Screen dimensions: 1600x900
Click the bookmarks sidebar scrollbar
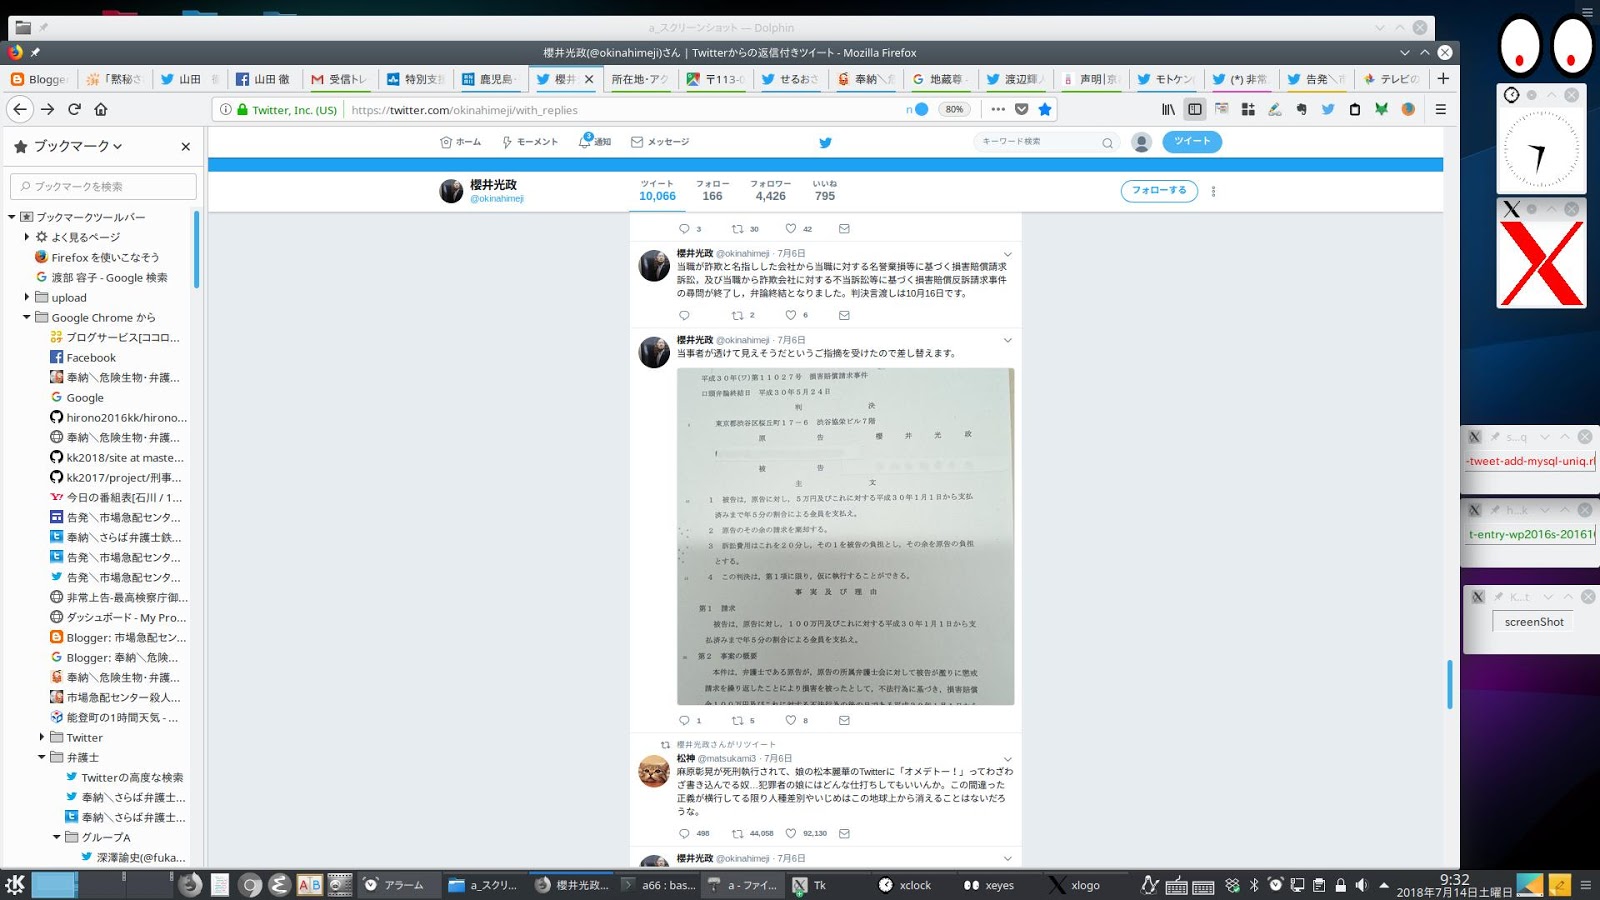(196, 250)
